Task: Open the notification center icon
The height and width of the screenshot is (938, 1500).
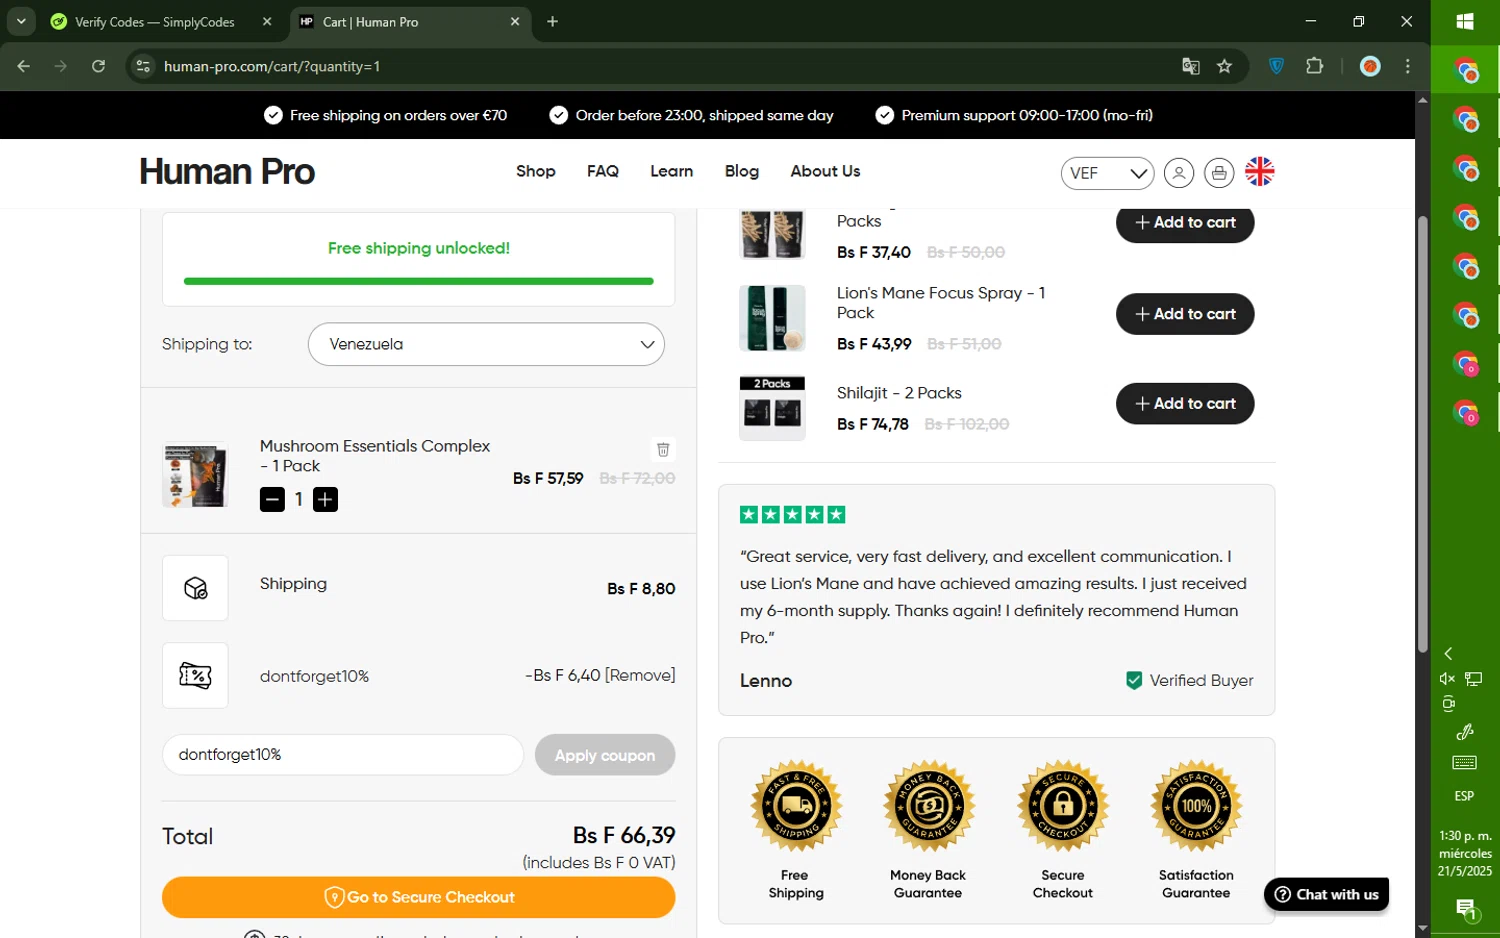Action: pyautogui.click(x=1465, y=909)
